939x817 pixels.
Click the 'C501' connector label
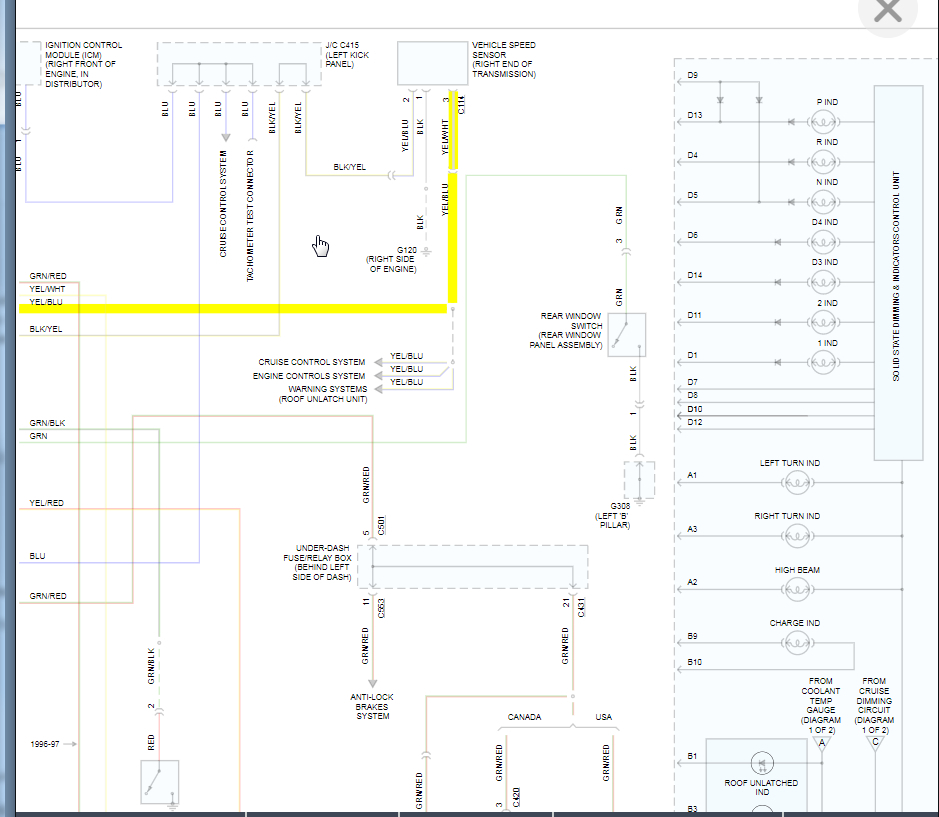point(381,525)
